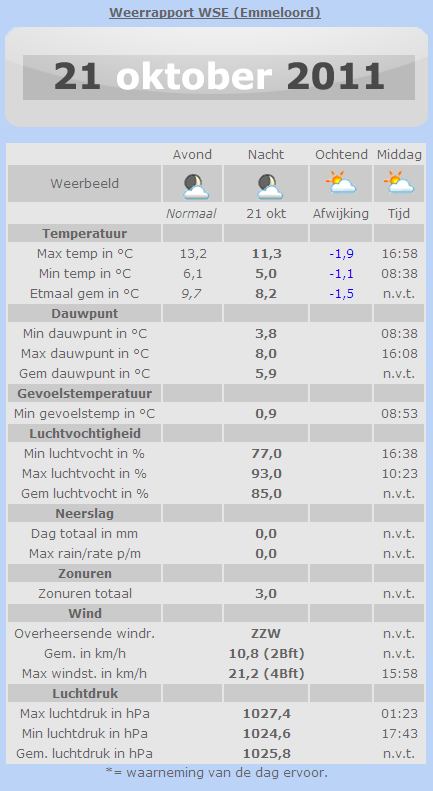This screenshot has width=433, height=791.
Task: Click the max temp deviation value -1,9
Action: (x=341, y=253)
